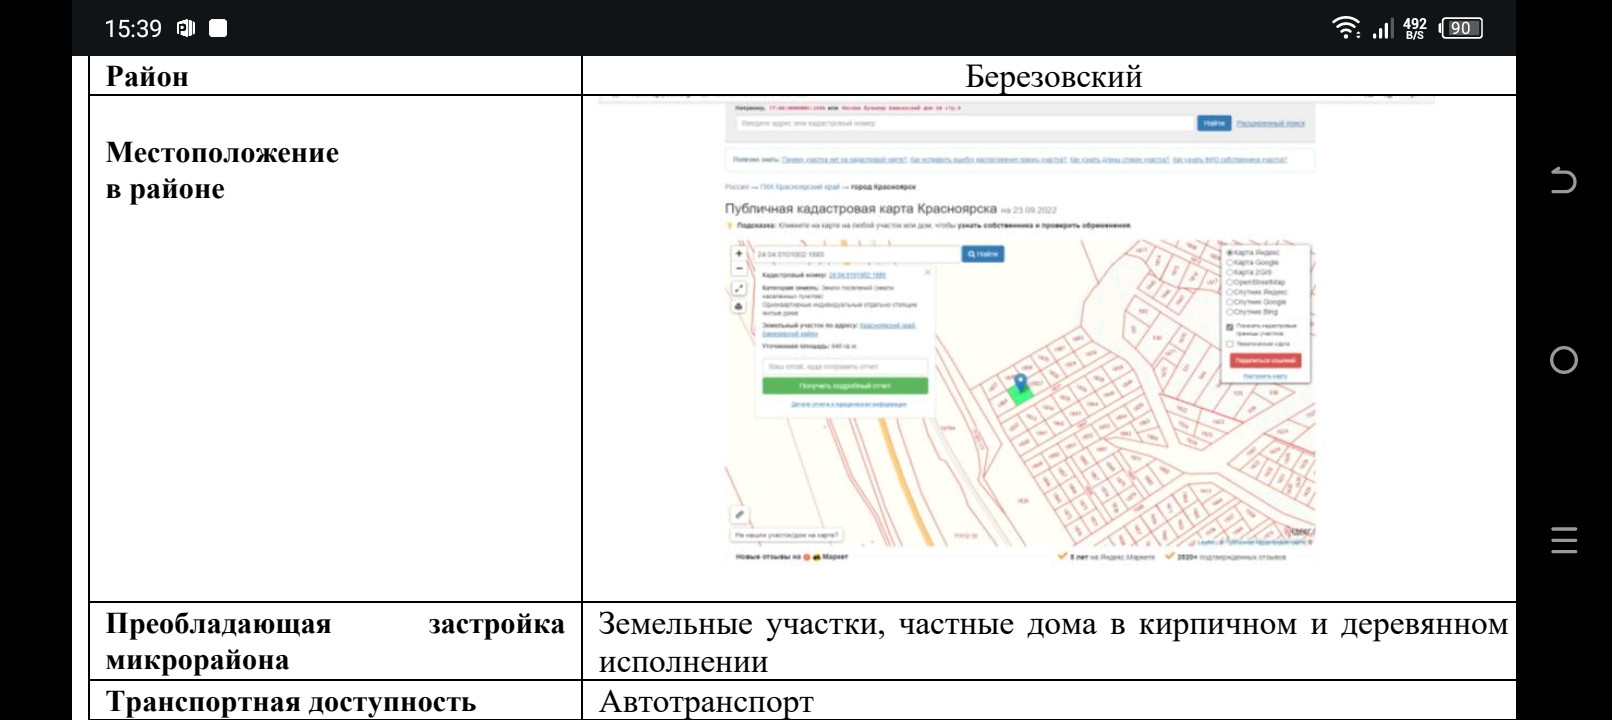The width and height of the screenshot is (1612, 720).
Task: Click the green detailed report button
Action: tap(845, 386)
